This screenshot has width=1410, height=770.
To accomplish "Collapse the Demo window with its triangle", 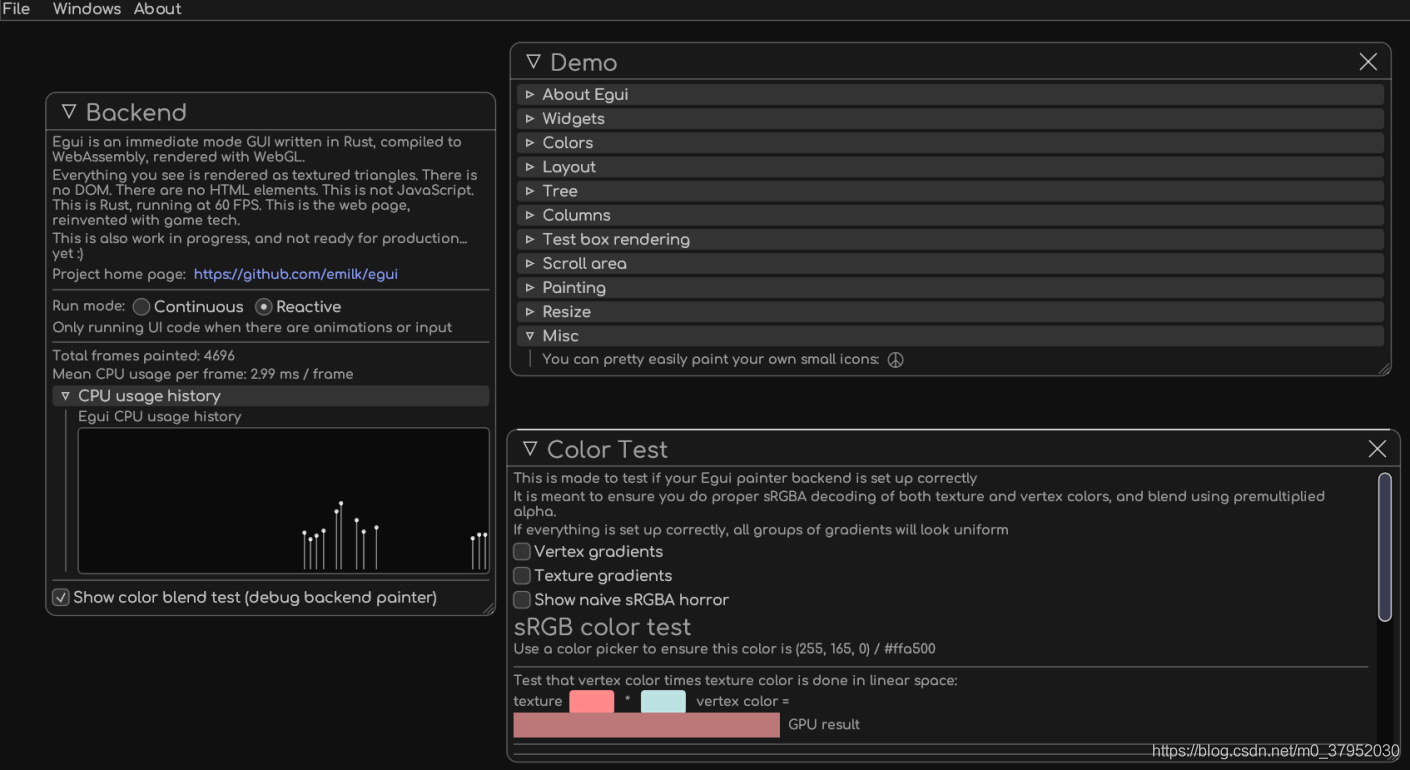I will point(533,62).
